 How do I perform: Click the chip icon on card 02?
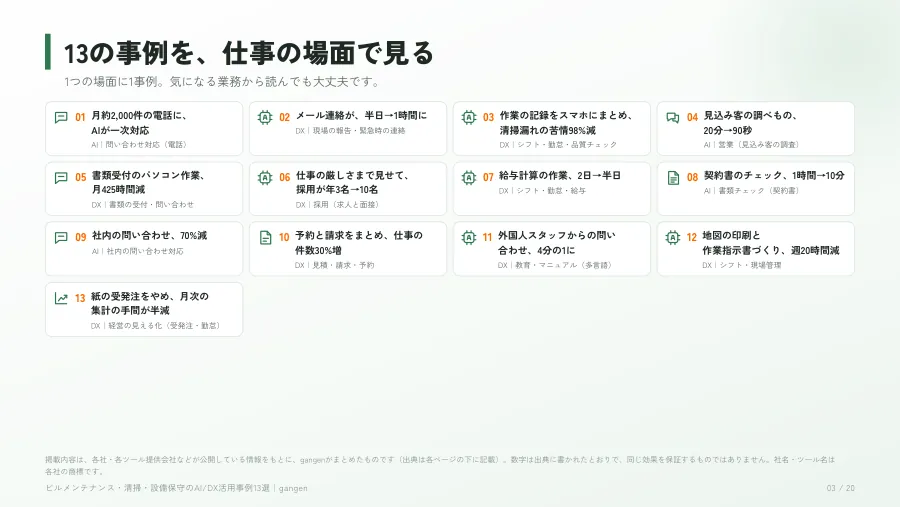pyautogui.click(x=265, y=117)
